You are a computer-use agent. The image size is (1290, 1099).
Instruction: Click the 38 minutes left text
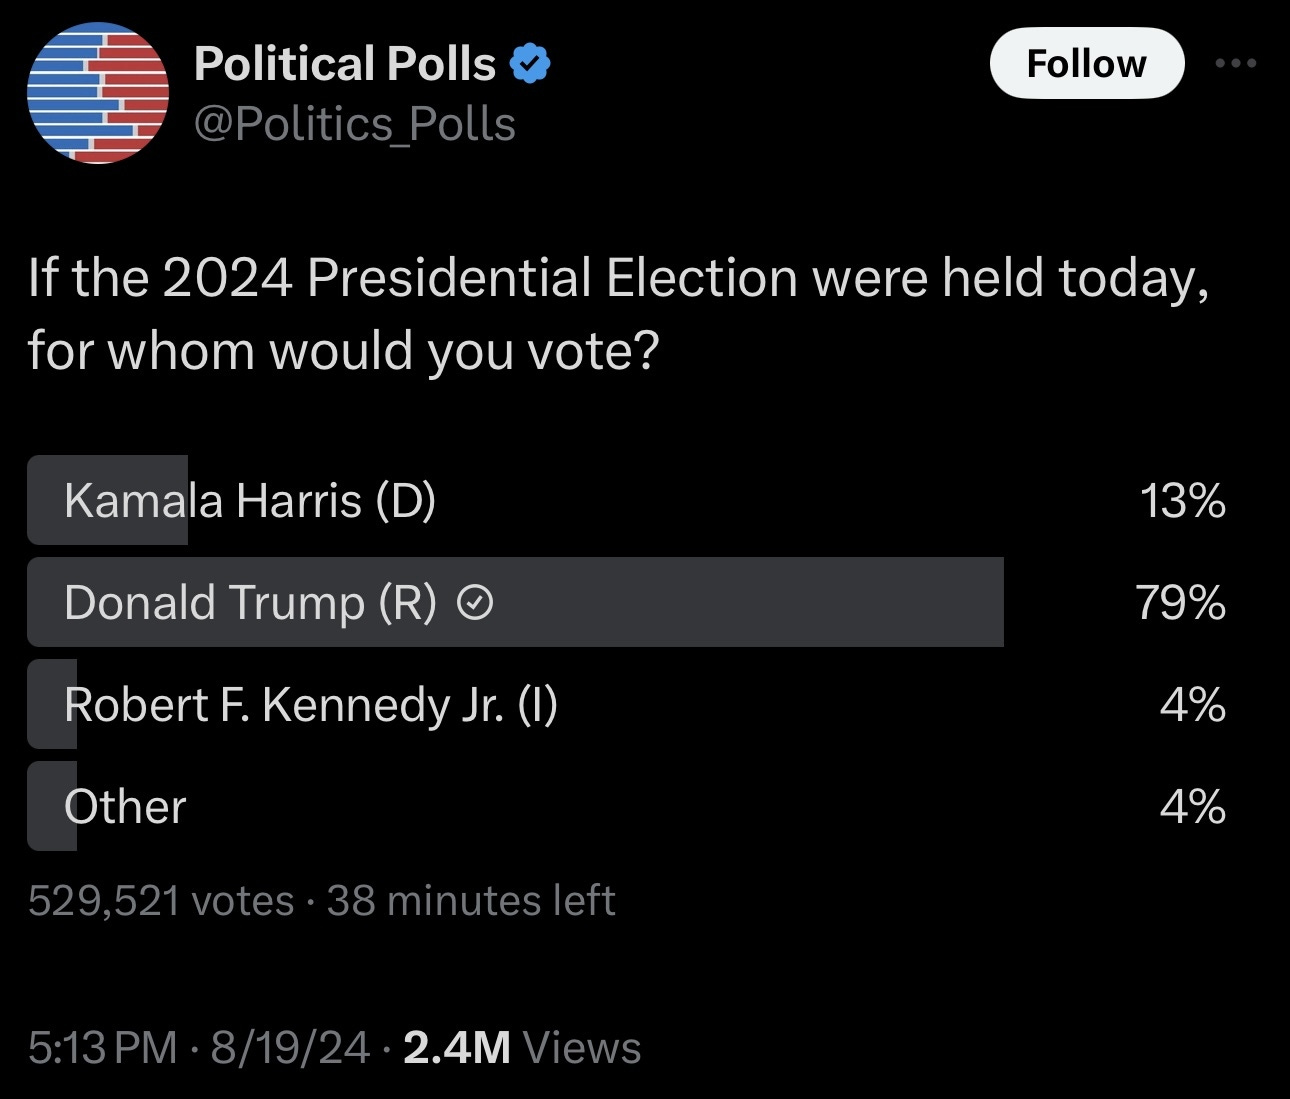(x=471, y=901)
